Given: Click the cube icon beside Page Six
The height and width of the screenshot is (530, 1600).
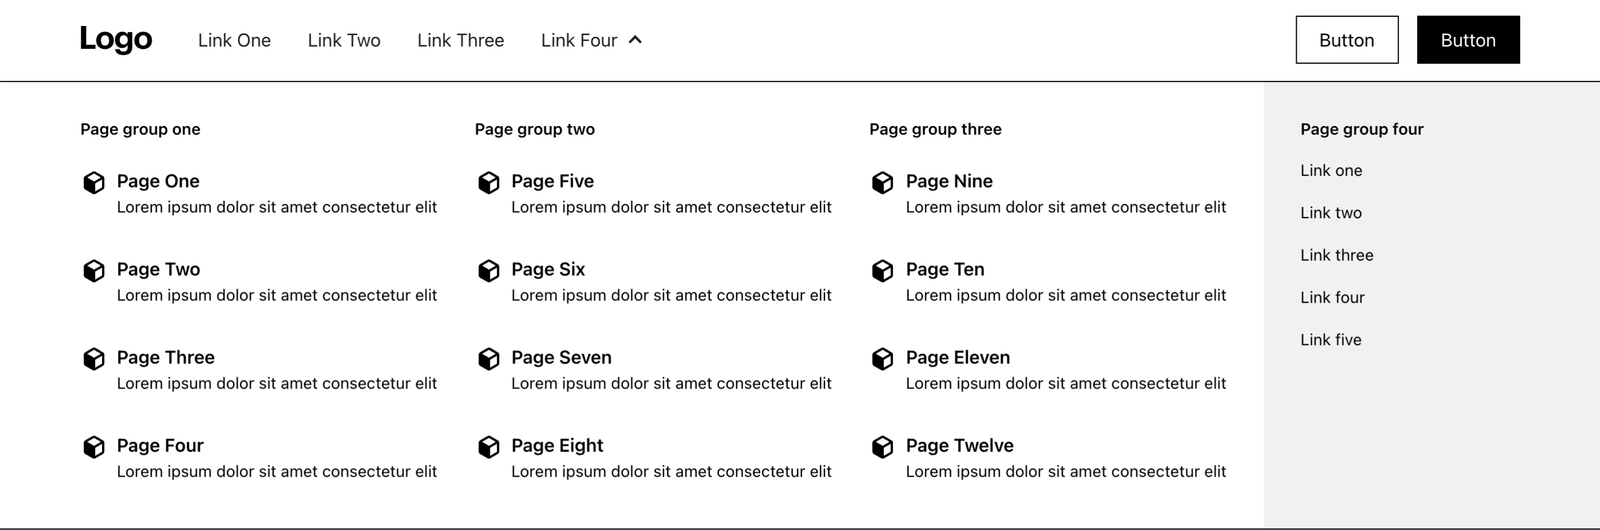Looking at the screenshot, I should point(488,271).
